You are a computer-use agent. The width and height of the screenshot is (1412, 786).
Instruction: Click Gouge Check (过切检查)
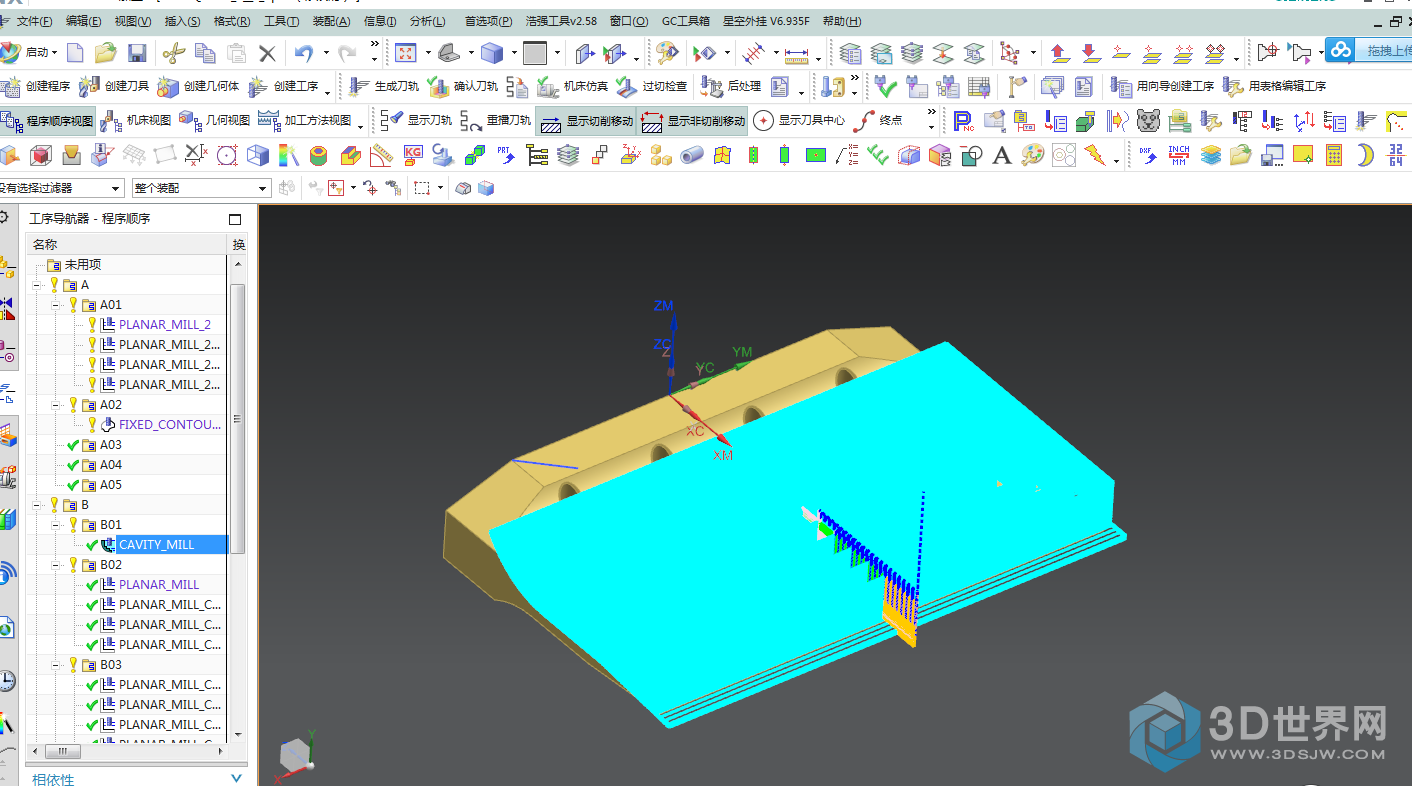pos(651,87)
